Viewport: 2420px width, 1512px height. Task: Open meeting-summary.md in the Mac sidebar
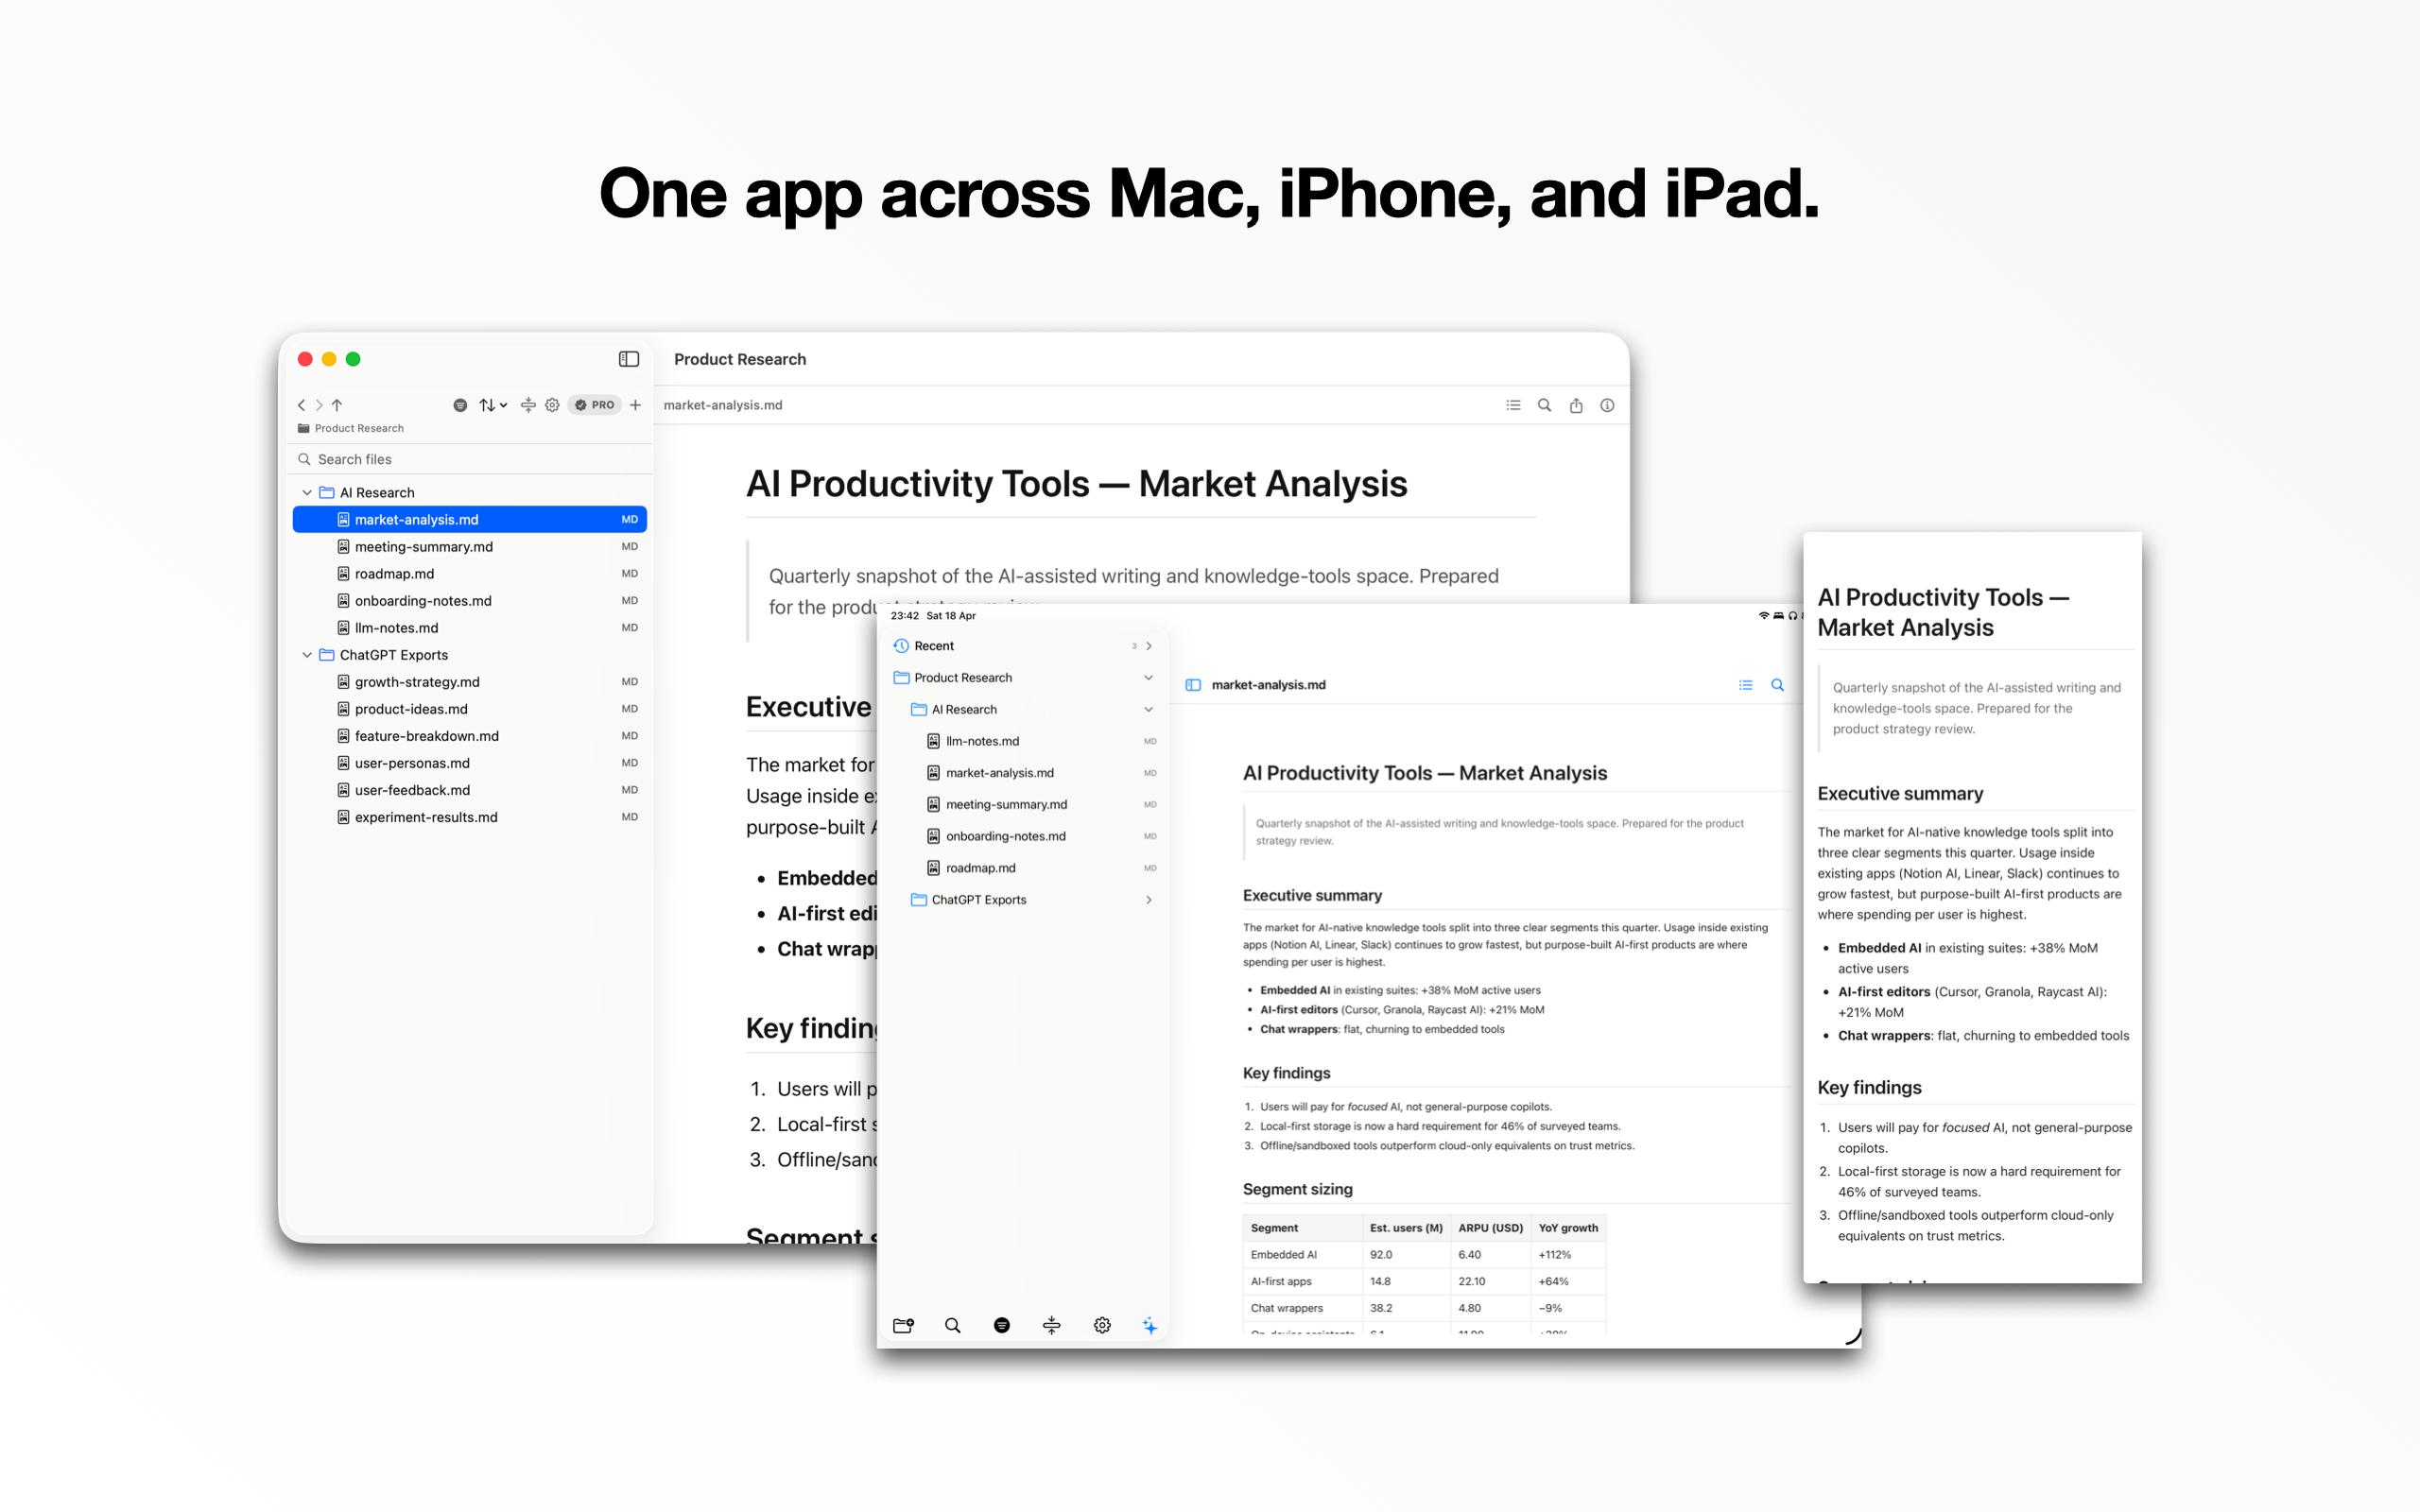pos(470,547)
